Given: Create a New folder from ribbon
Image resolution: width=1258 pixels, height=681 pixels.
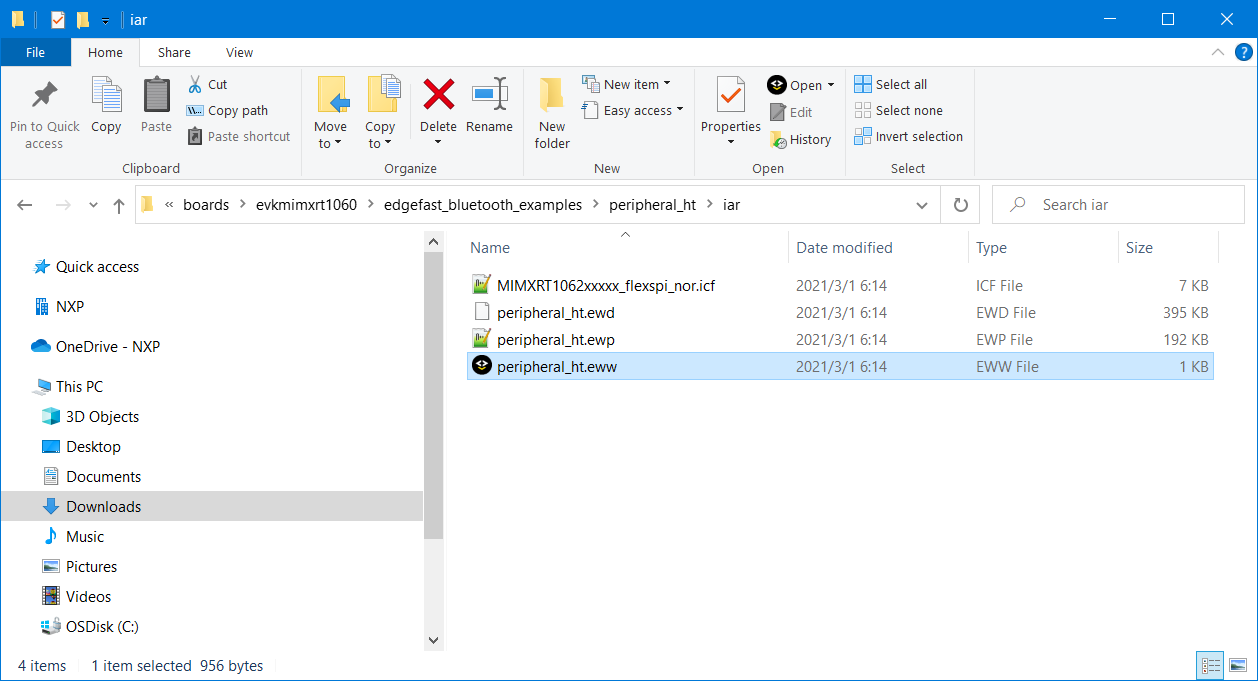Looking at the screenshot, I should pos(551,112).
